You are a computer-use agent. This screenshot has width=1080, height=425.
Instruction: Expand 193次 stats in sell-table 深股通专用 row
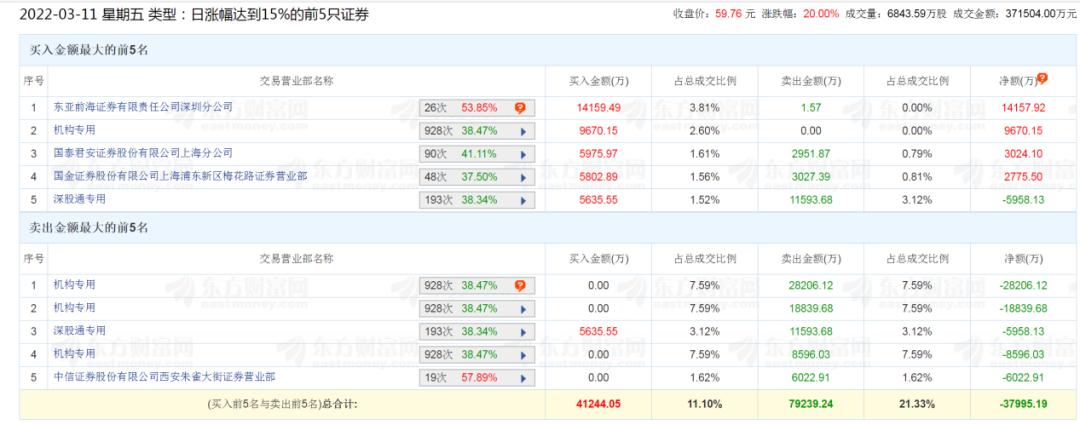point(520,331)
